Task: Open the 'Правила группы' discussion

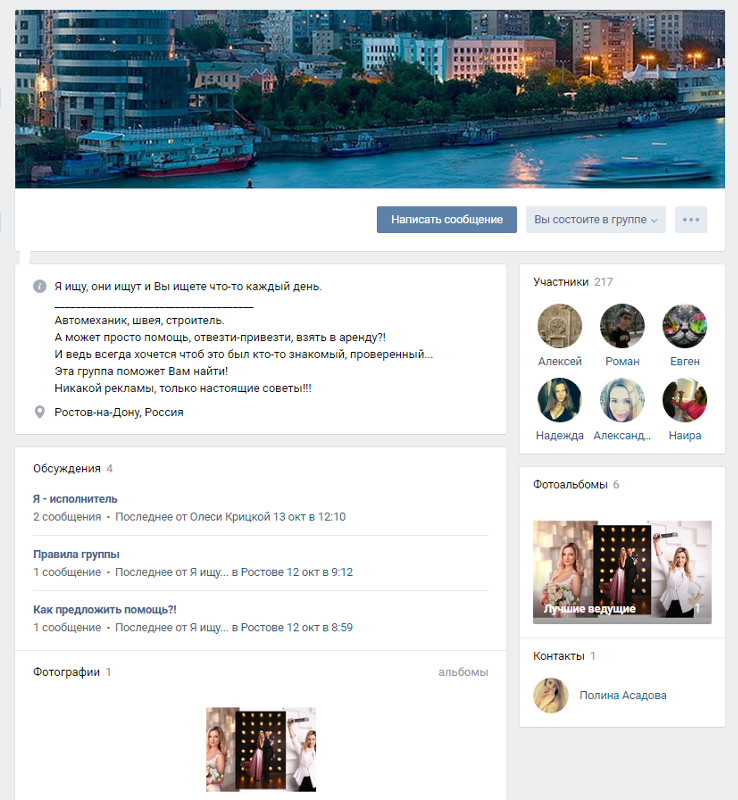Action: click(x=76, y=554)
